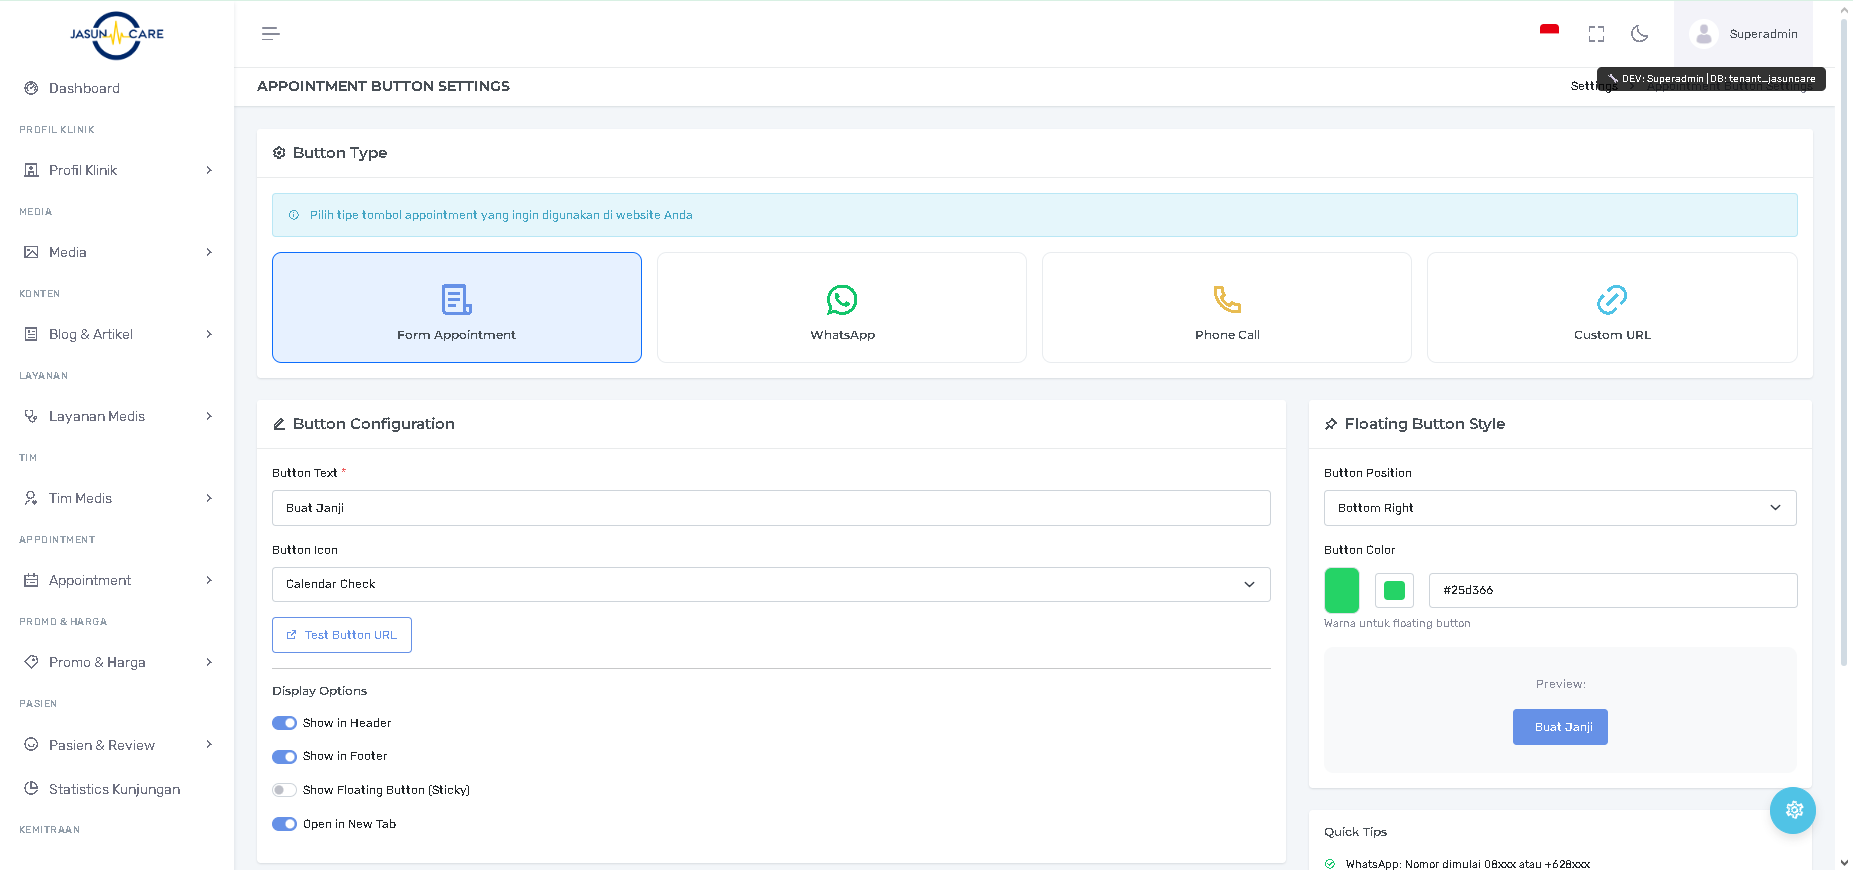1853x870 pixels.
Task: Click the Buat Janji preview button
Action: (x=1559, y=727)
